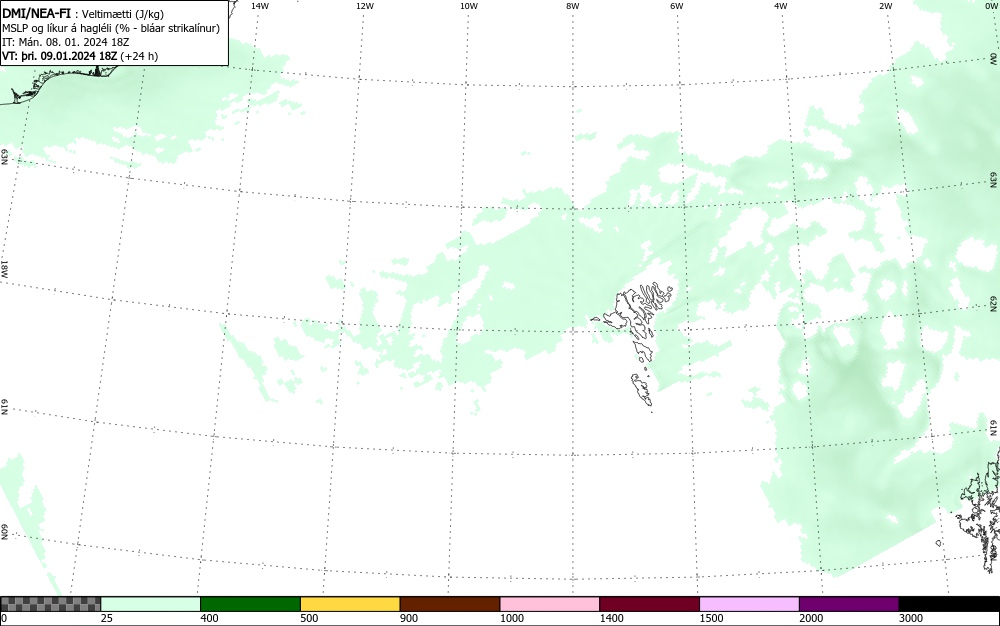Click the lavender 1500-2000 legend swatch
The image size is (1000, 626).
(749, 604)
